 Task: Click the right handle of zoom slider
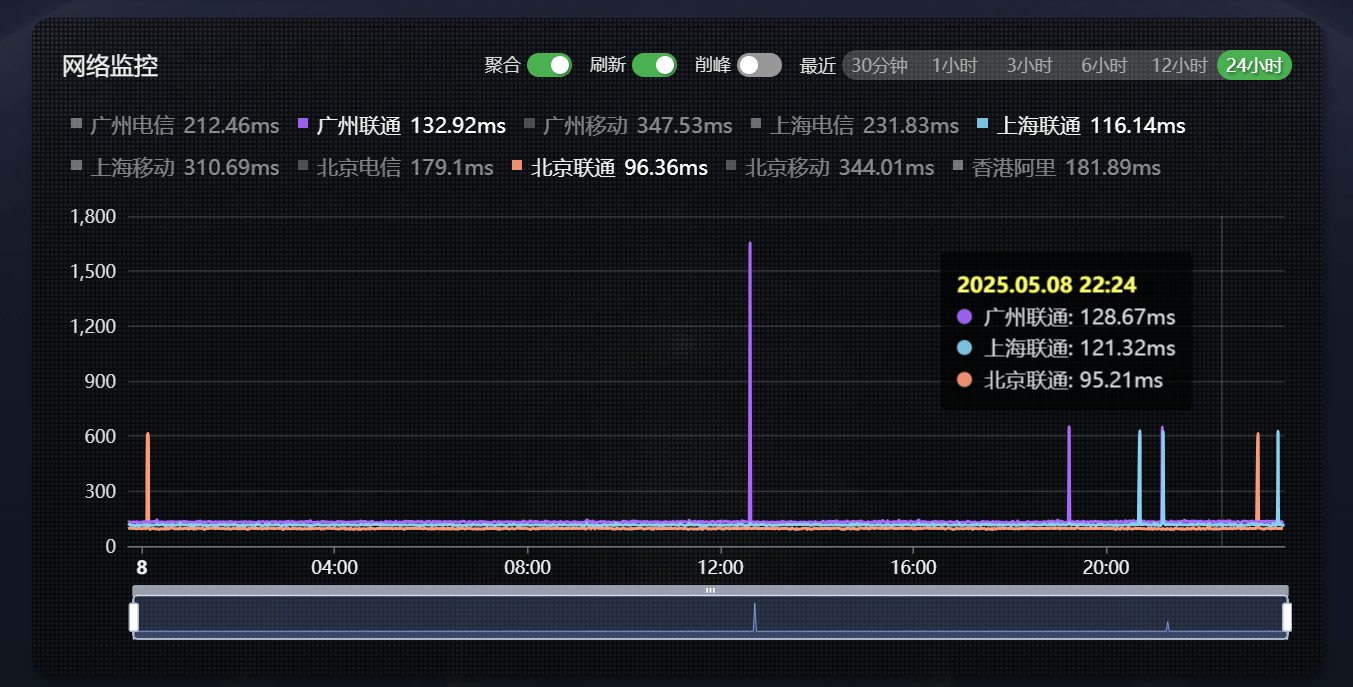(1287, 617)
